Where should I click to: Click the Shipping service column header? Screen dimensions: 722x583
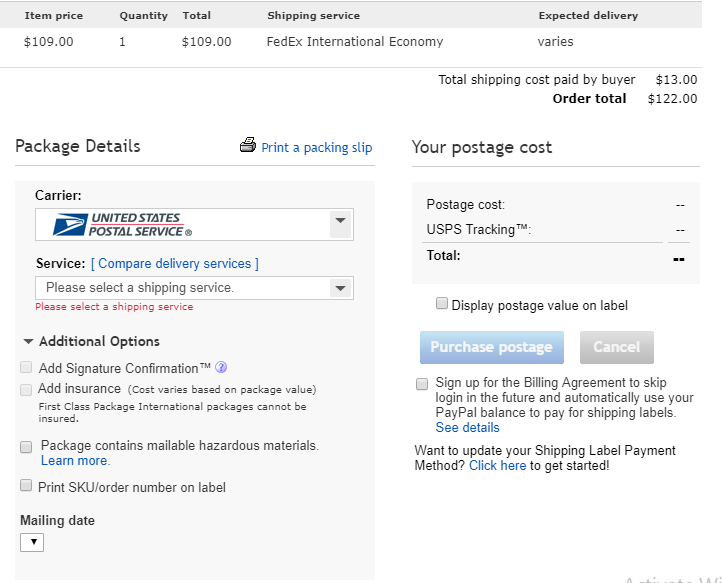314,16
